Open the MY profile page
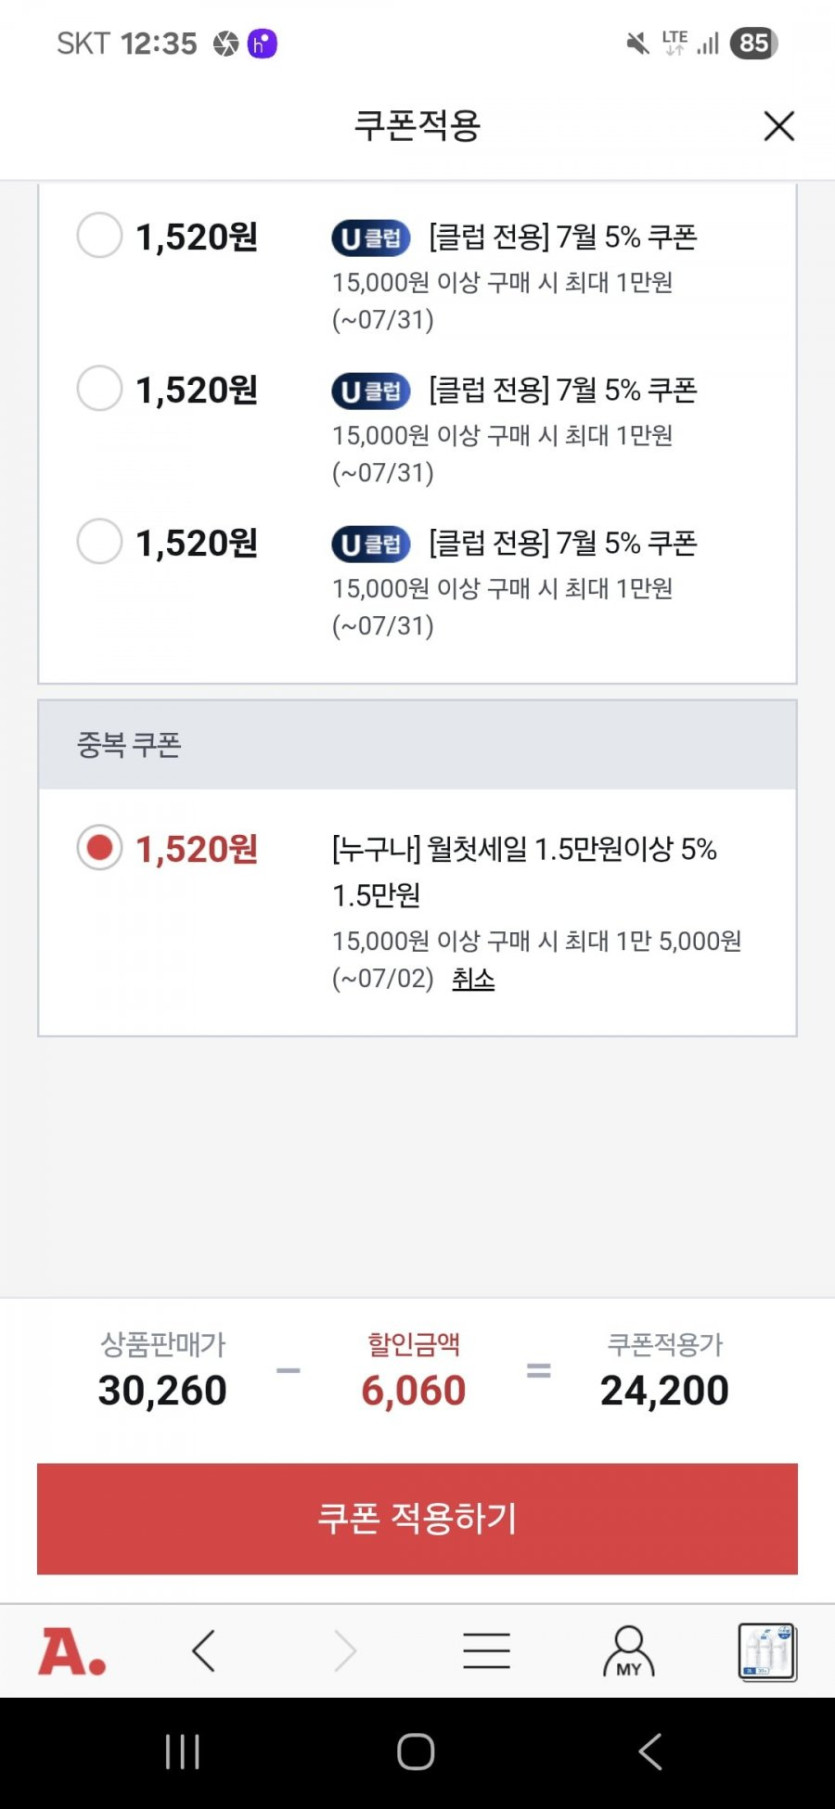This screenshot has height=1809, width=835. [x=628, y=1651]
